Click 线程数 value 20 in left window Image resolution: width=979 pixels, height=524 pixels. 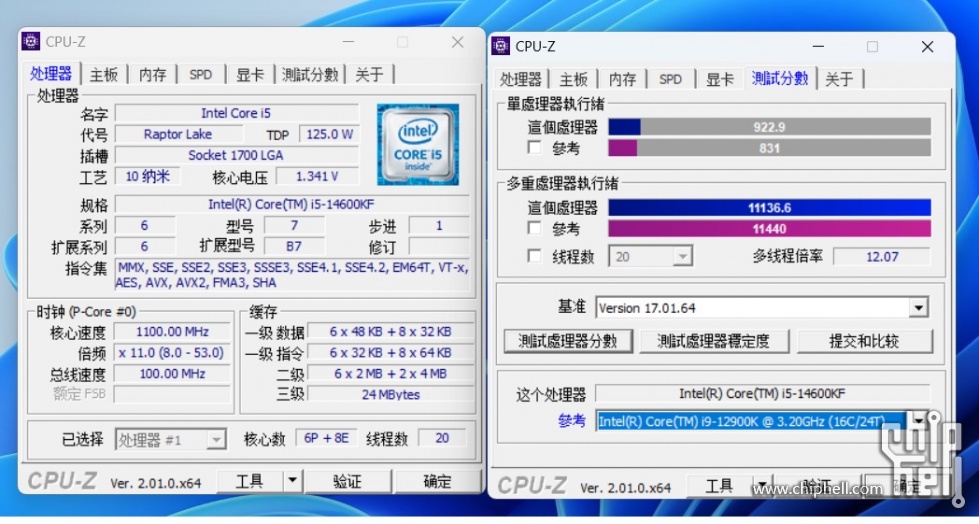coord(442,438)
